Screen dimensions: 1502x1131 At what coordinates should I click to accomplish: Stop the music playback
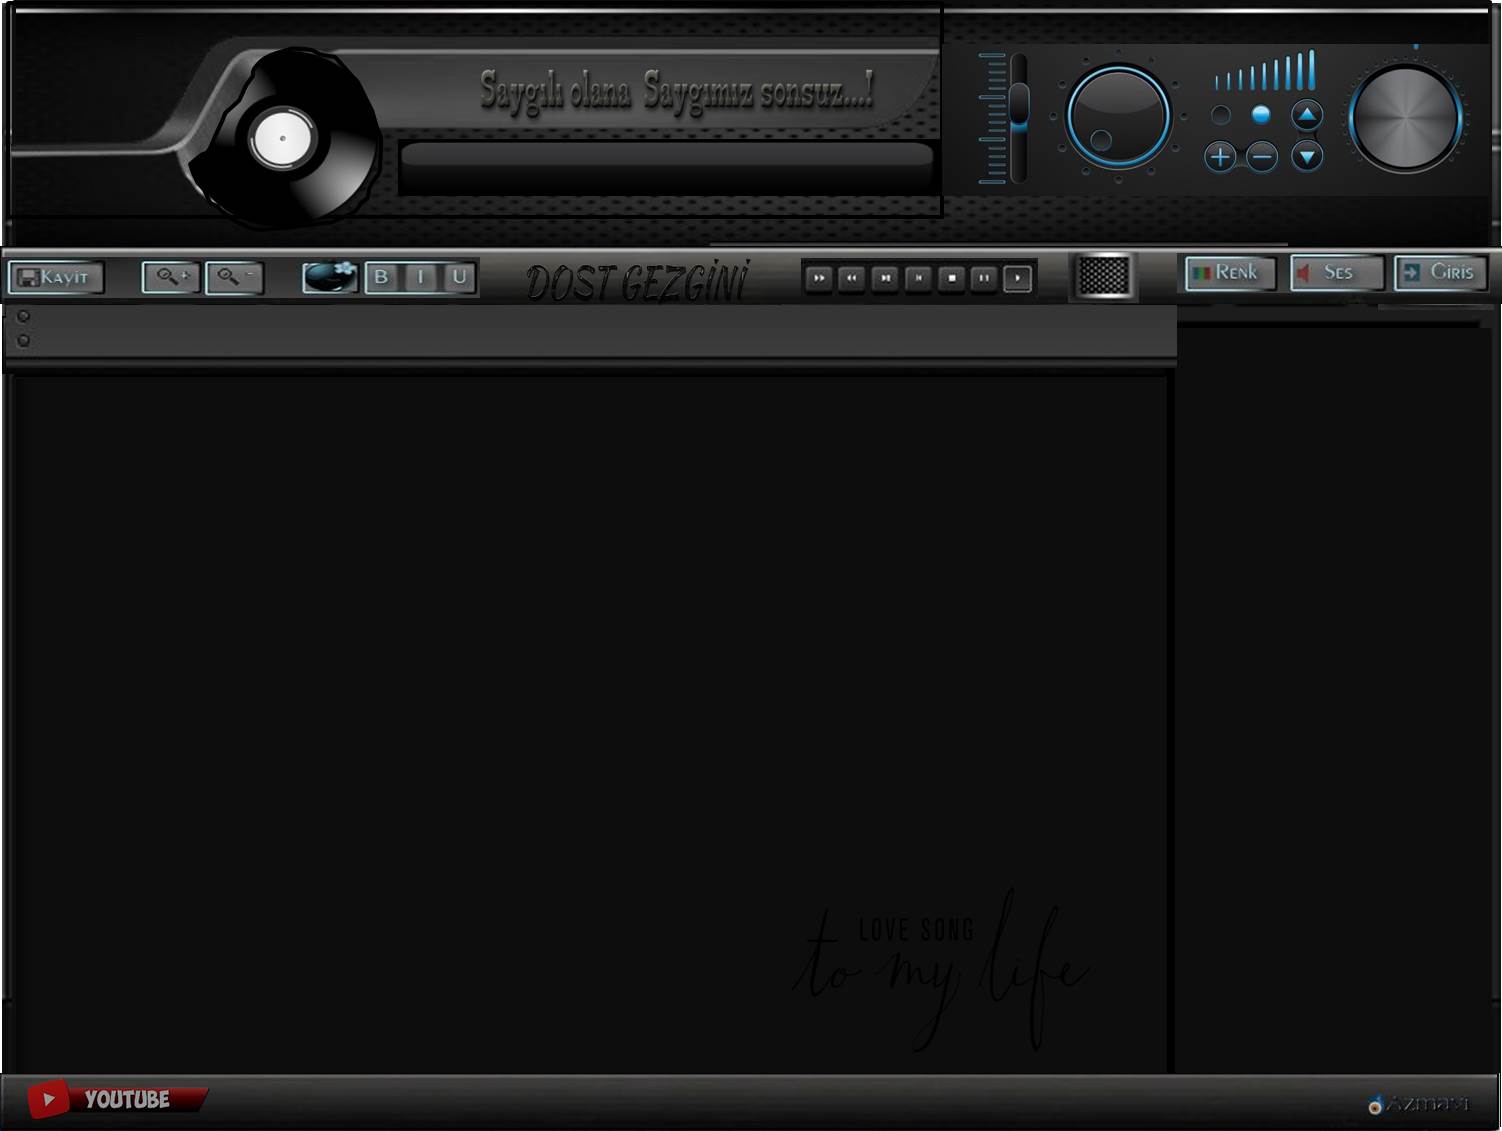(951, 278)
